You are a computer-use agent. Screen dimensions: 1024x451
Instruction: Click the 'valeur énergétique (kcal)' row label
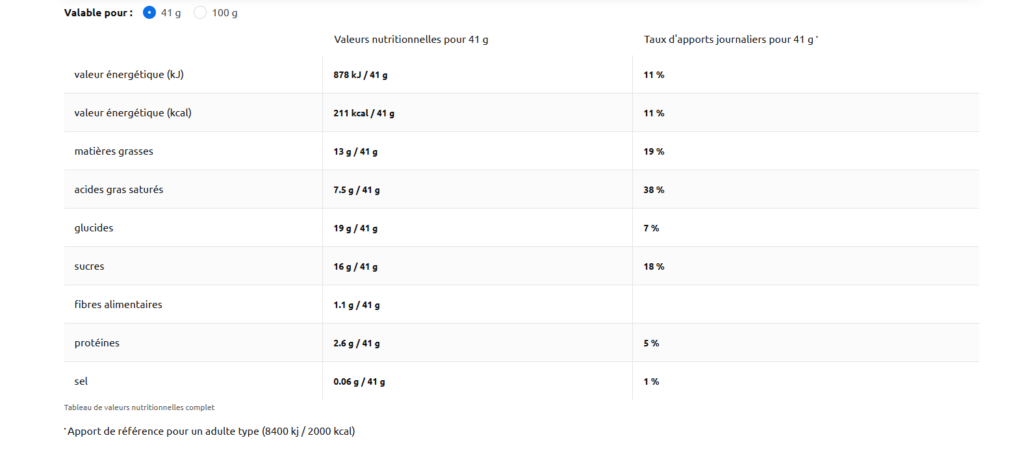[133, 113]
